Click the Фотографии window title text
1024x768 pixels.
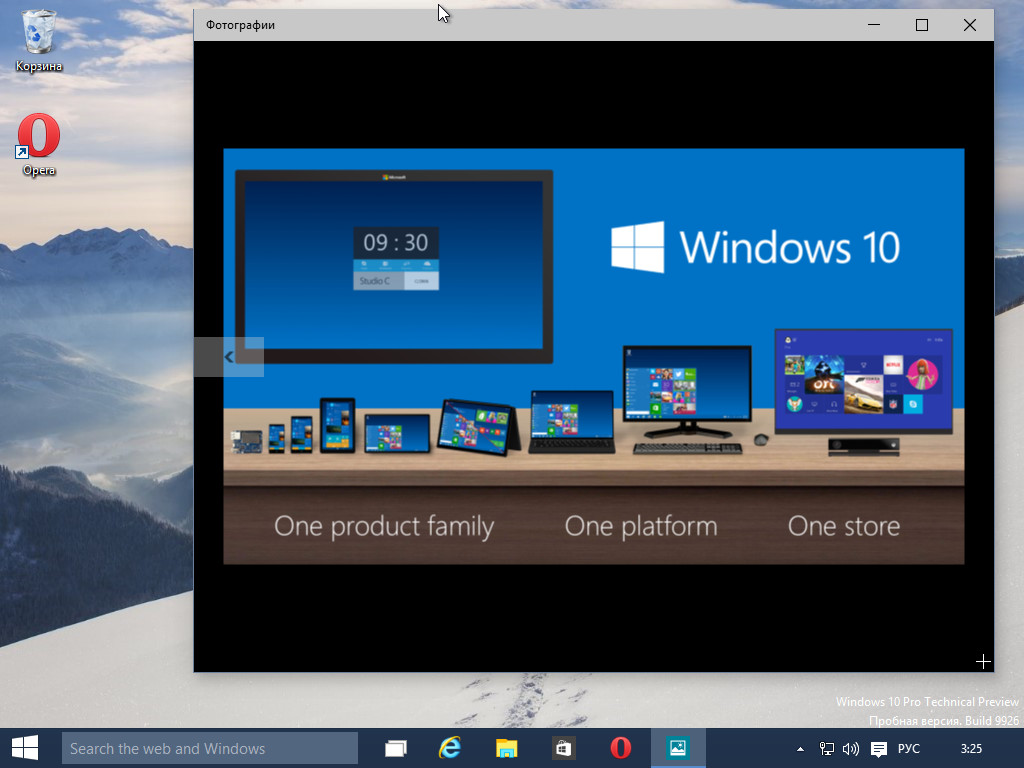click(x=240, y=25)
